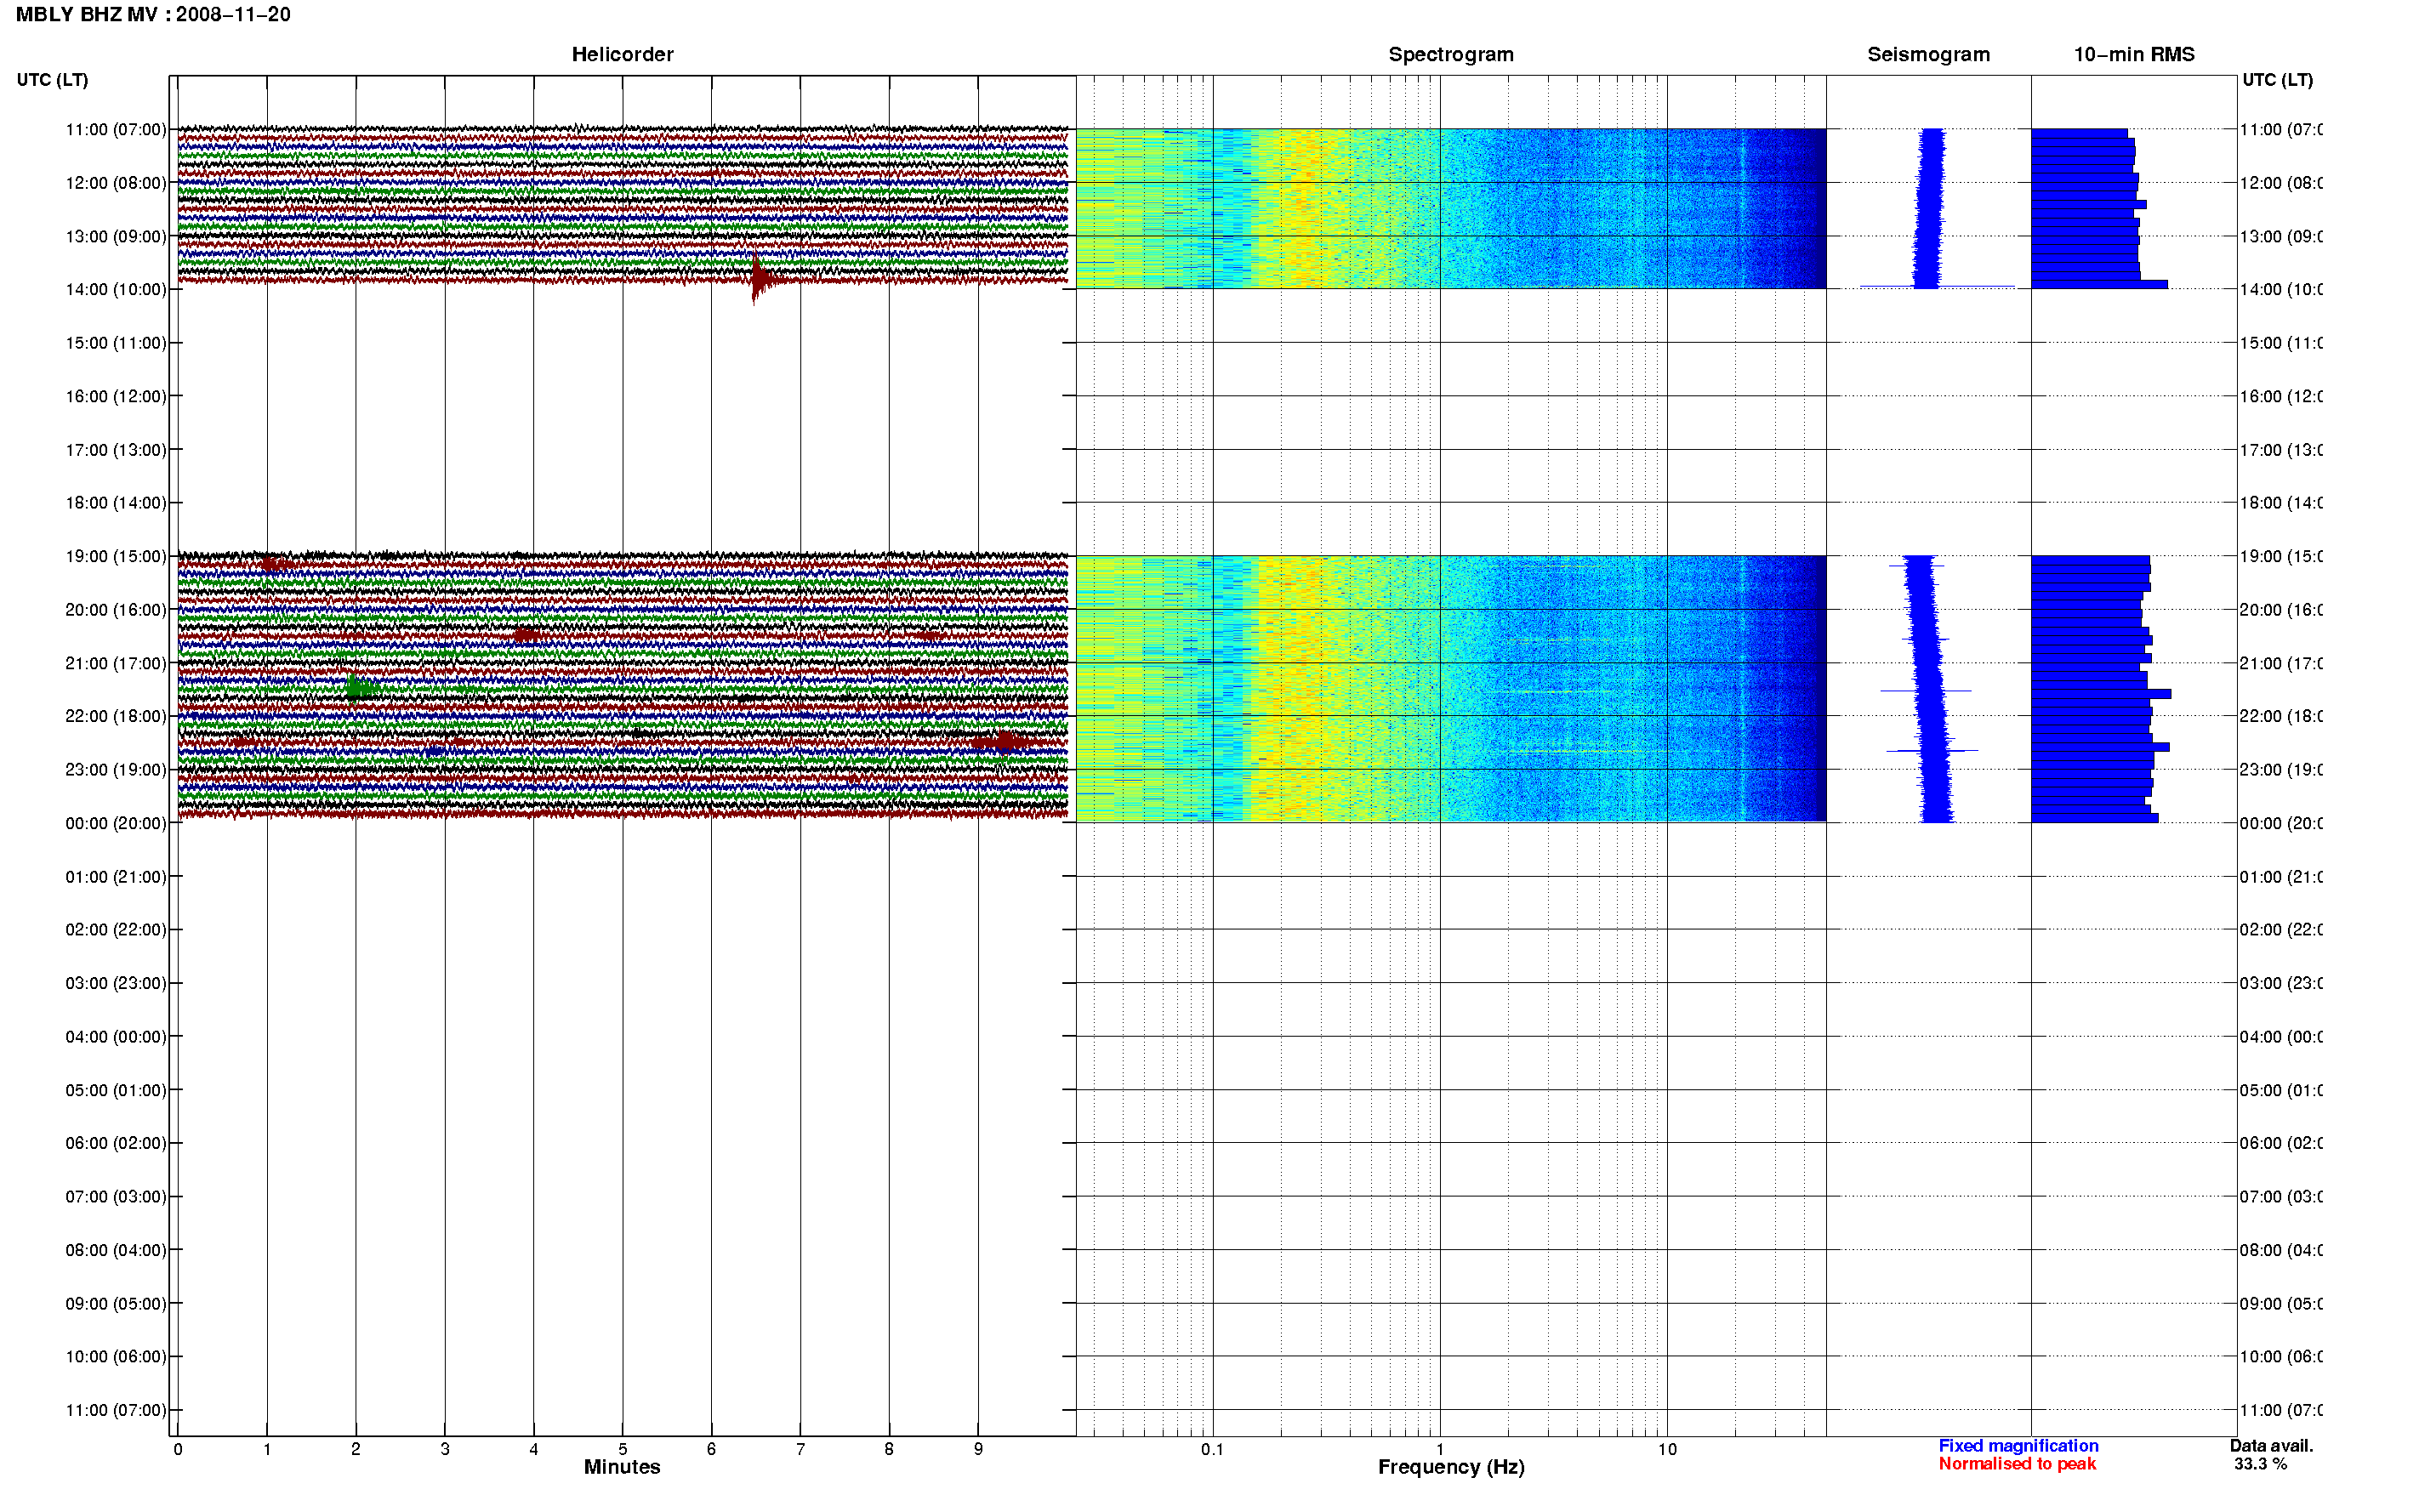Click the 07:00 (03:00) left axis label
This screenshot has width=2419, height=1512.
click(116, 1197)
